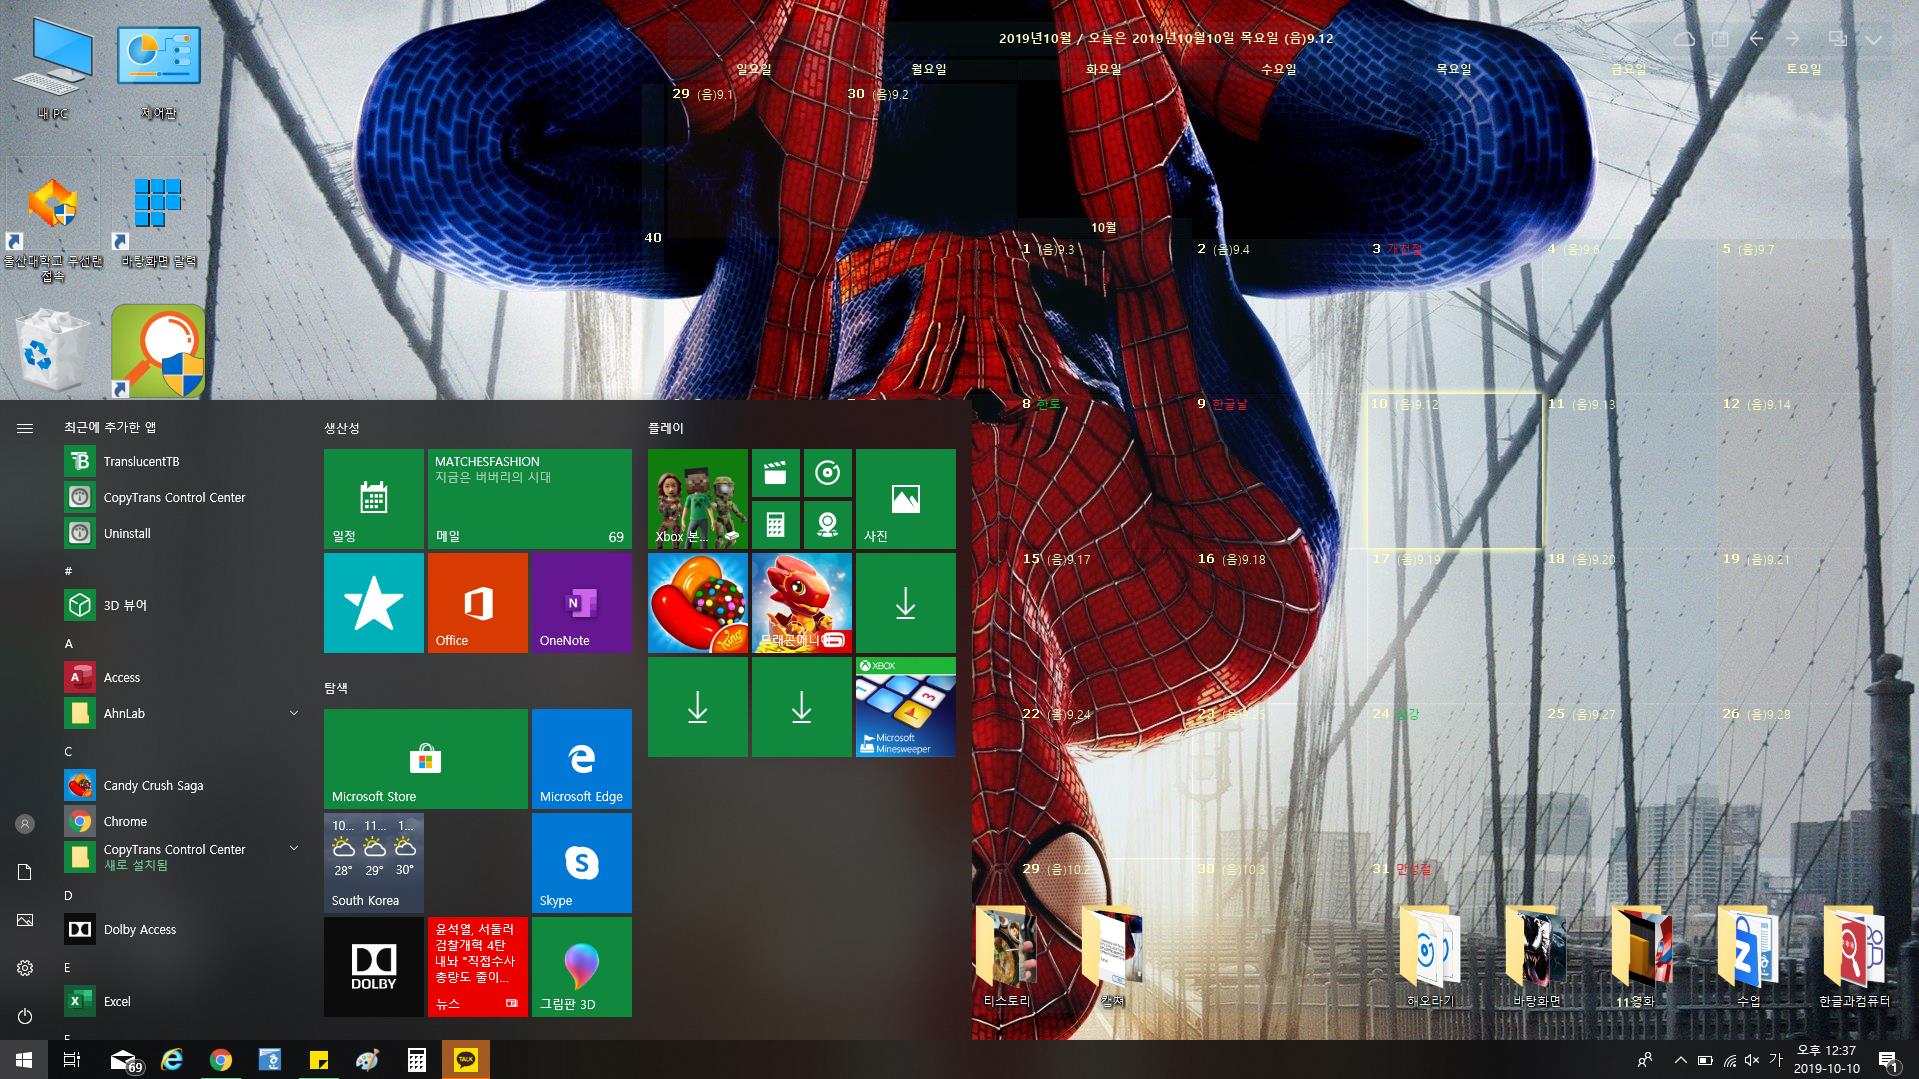Switch Korean IME mode 가 in tray

[1776, 1060]
